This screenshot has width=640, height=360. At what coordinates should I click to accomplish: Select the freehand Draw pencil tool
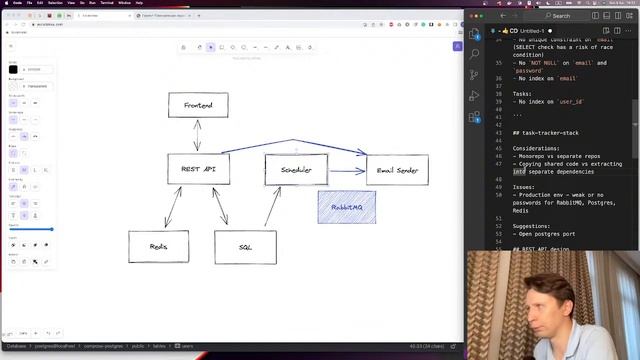tap(277, 47)
